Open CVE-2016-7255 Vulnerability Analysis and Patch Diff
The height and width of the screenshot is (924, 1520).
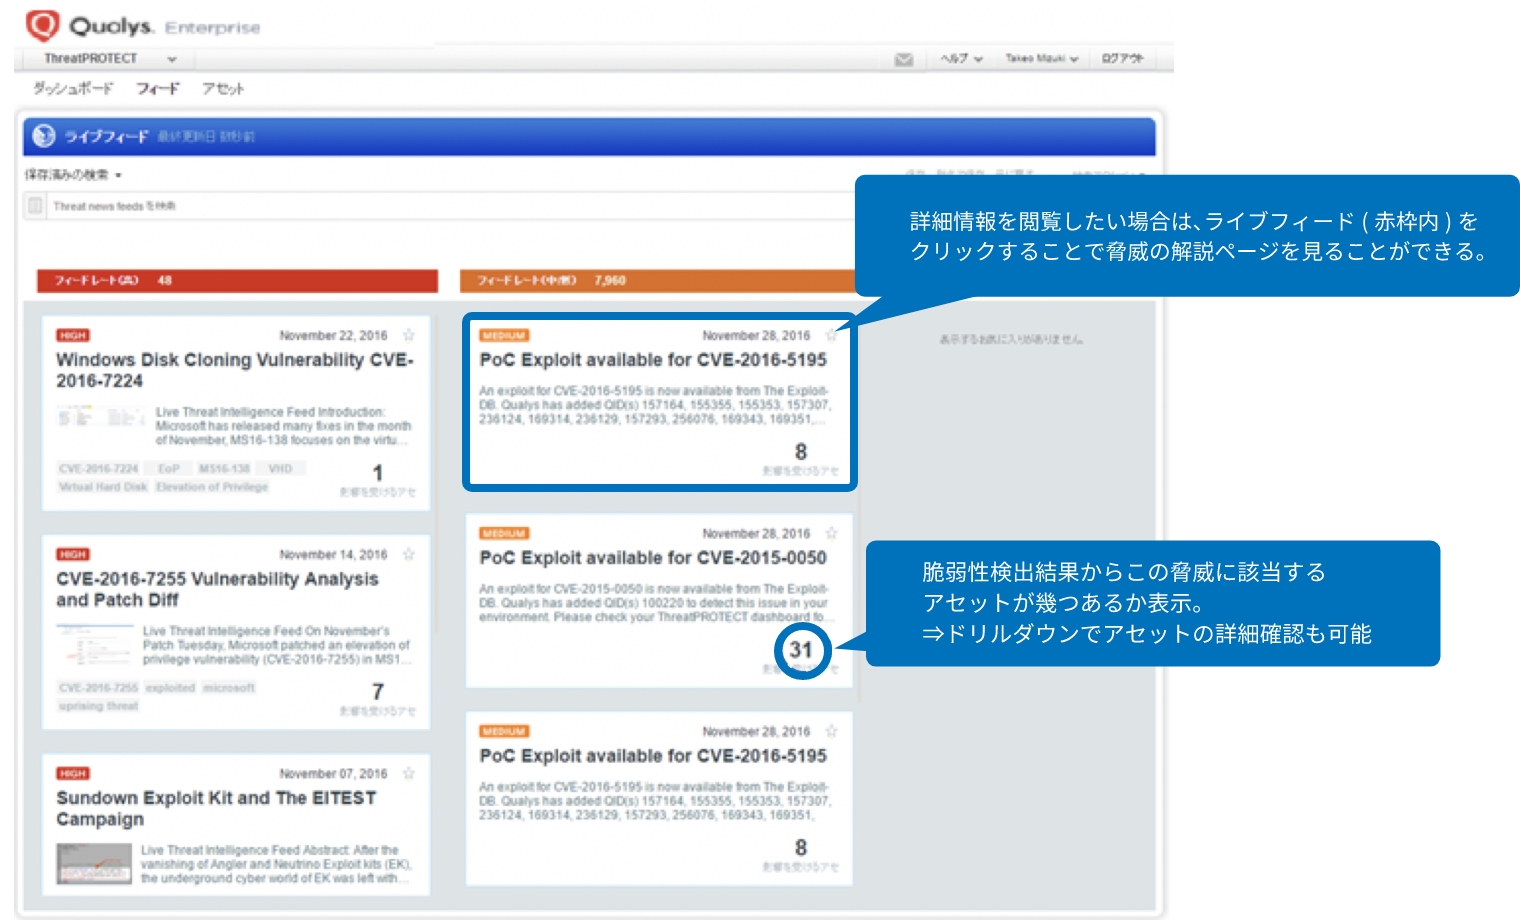217,589
